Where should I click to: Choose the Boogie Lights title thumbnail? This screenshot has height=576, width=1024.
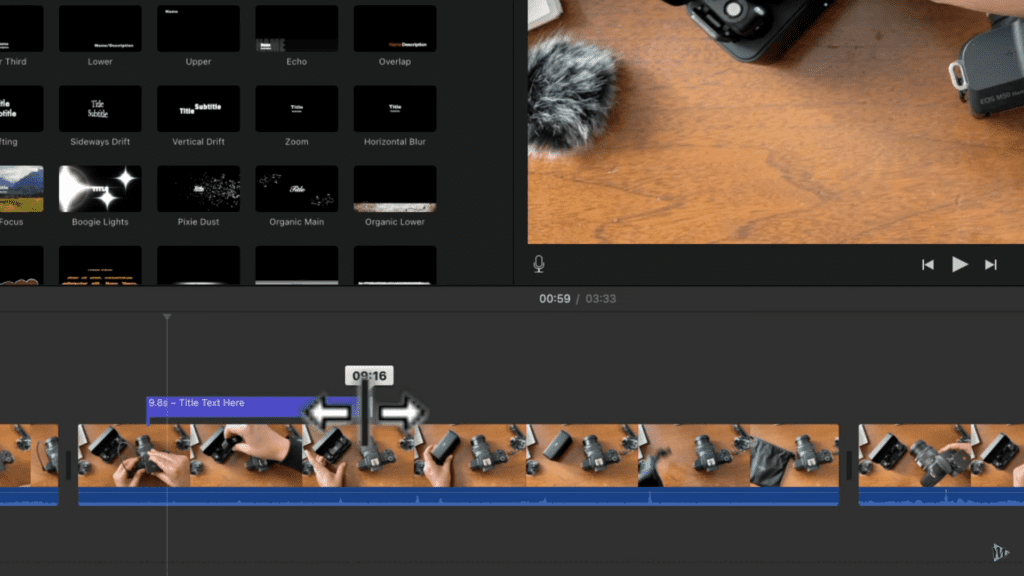(100, 189)
